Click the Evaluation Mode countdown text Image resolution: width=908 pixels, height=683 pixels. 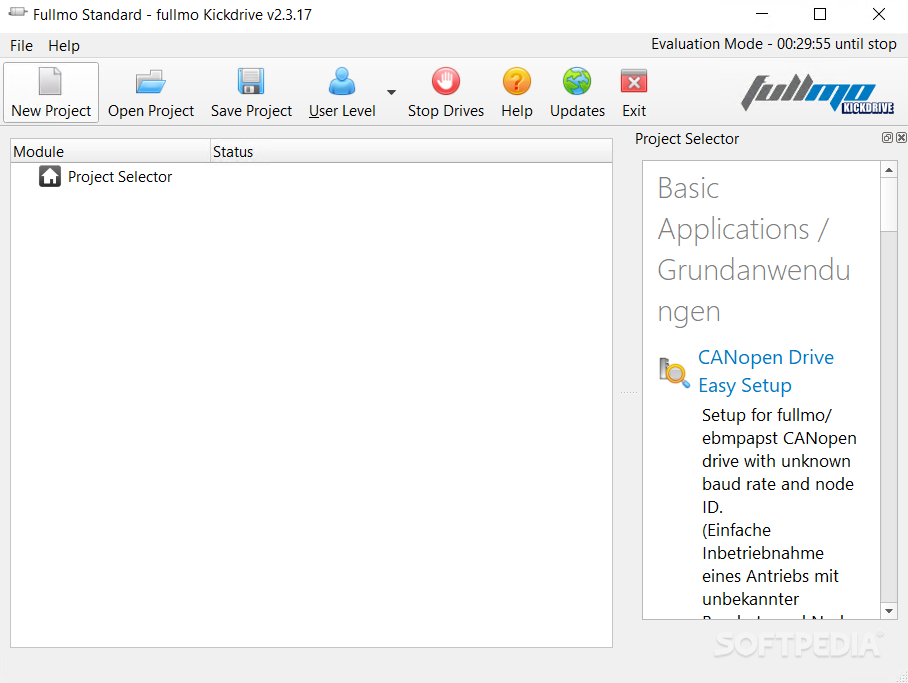click(x=774, y=44)
